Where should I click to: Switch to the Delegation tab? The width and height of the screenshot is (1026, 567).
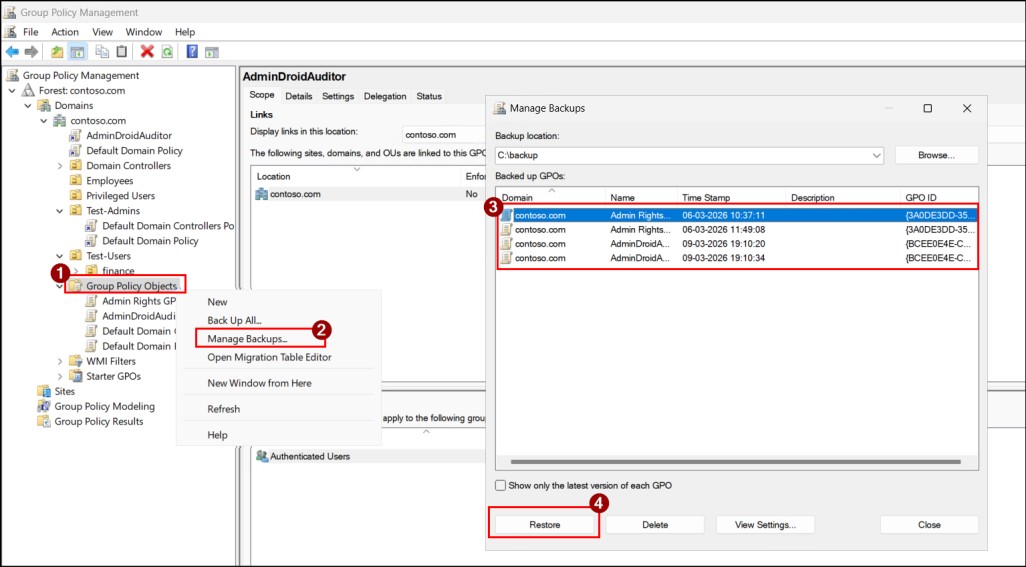[x=385, y=96]
